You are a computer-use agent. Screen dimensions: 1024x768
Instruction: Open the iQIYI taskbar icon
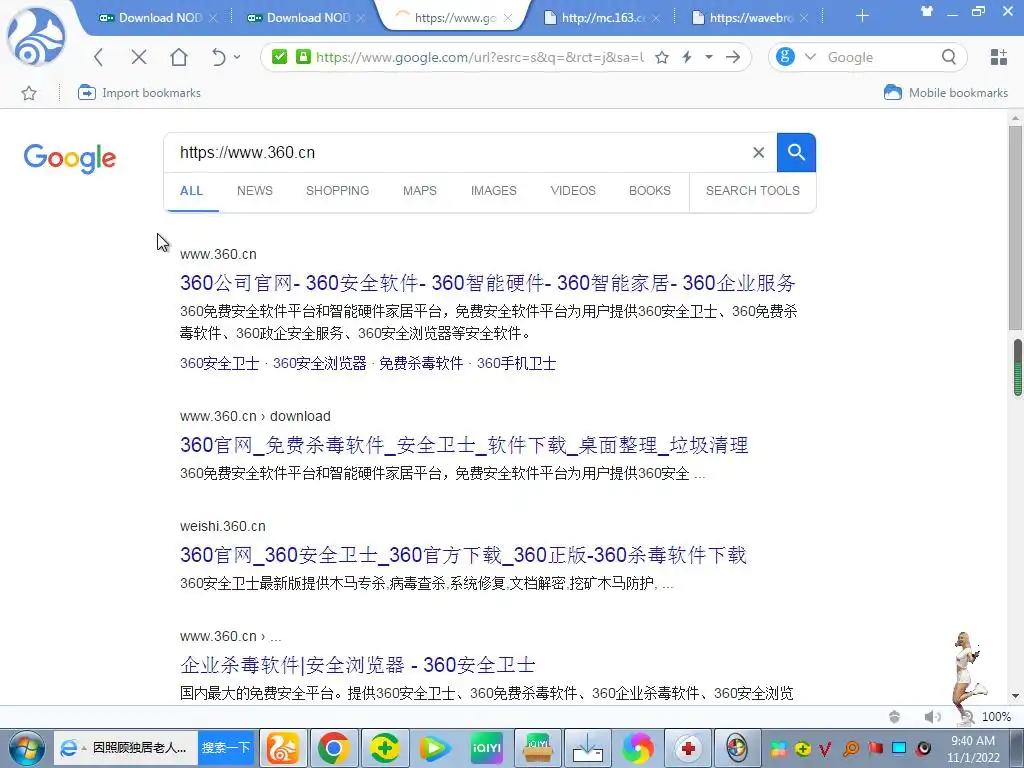coord(487,748)
